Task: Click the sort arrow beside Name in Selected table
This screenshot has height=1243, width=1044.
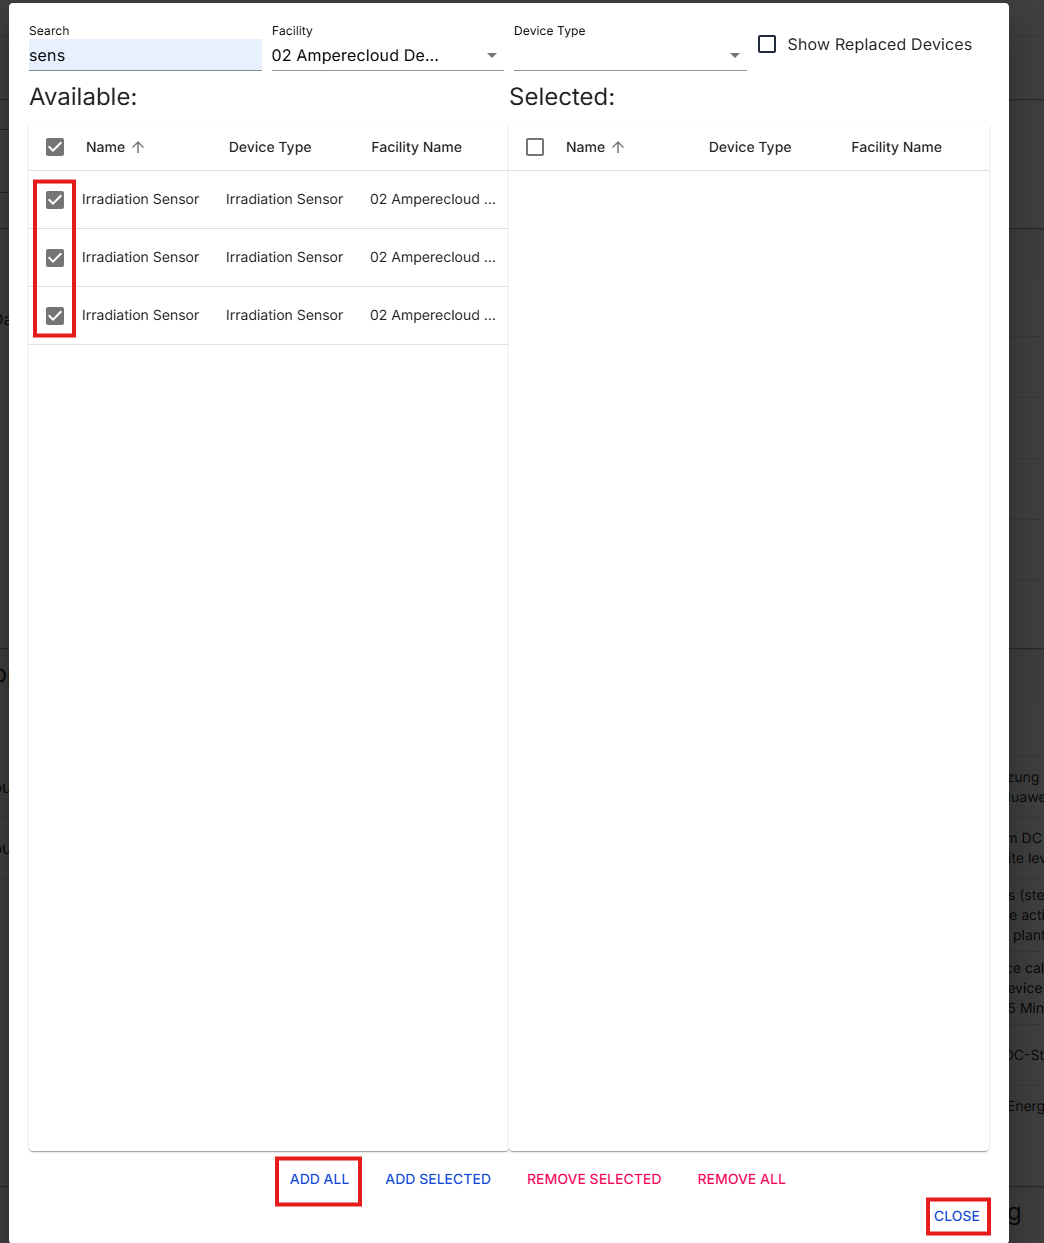Action: [x=618, y=147]
